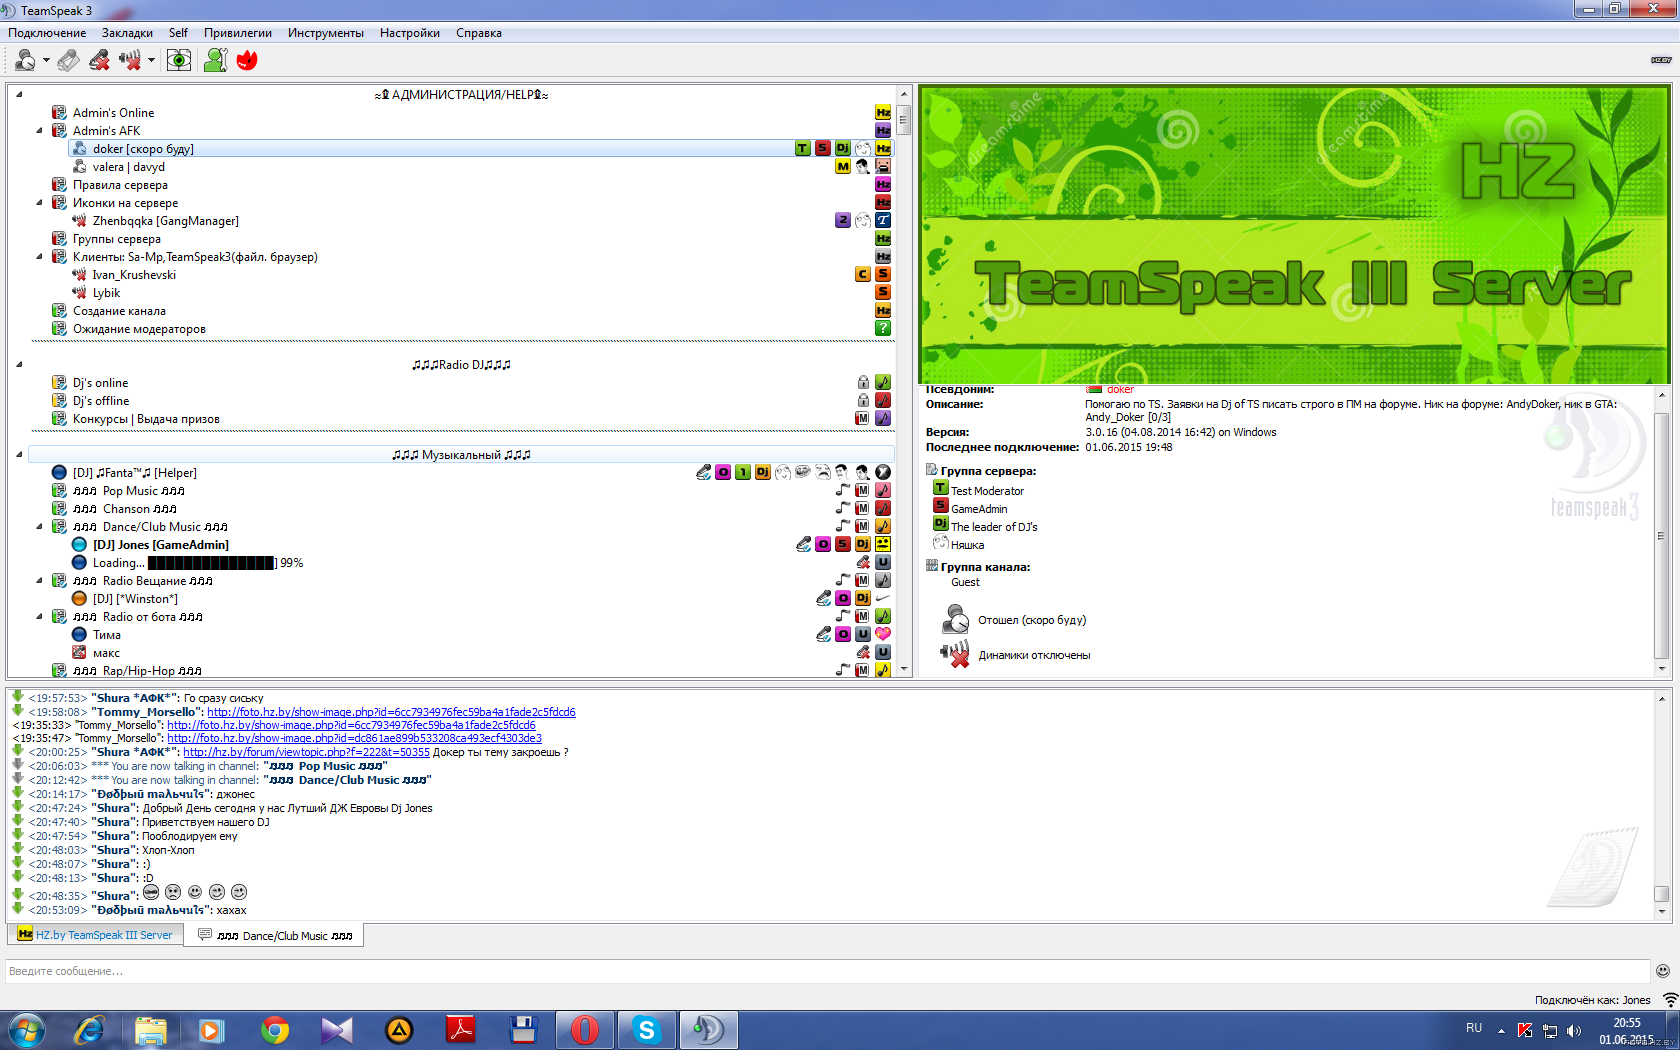Click the green T badge on doker row
This screenshot has height=1050, width=1680.
802,149
